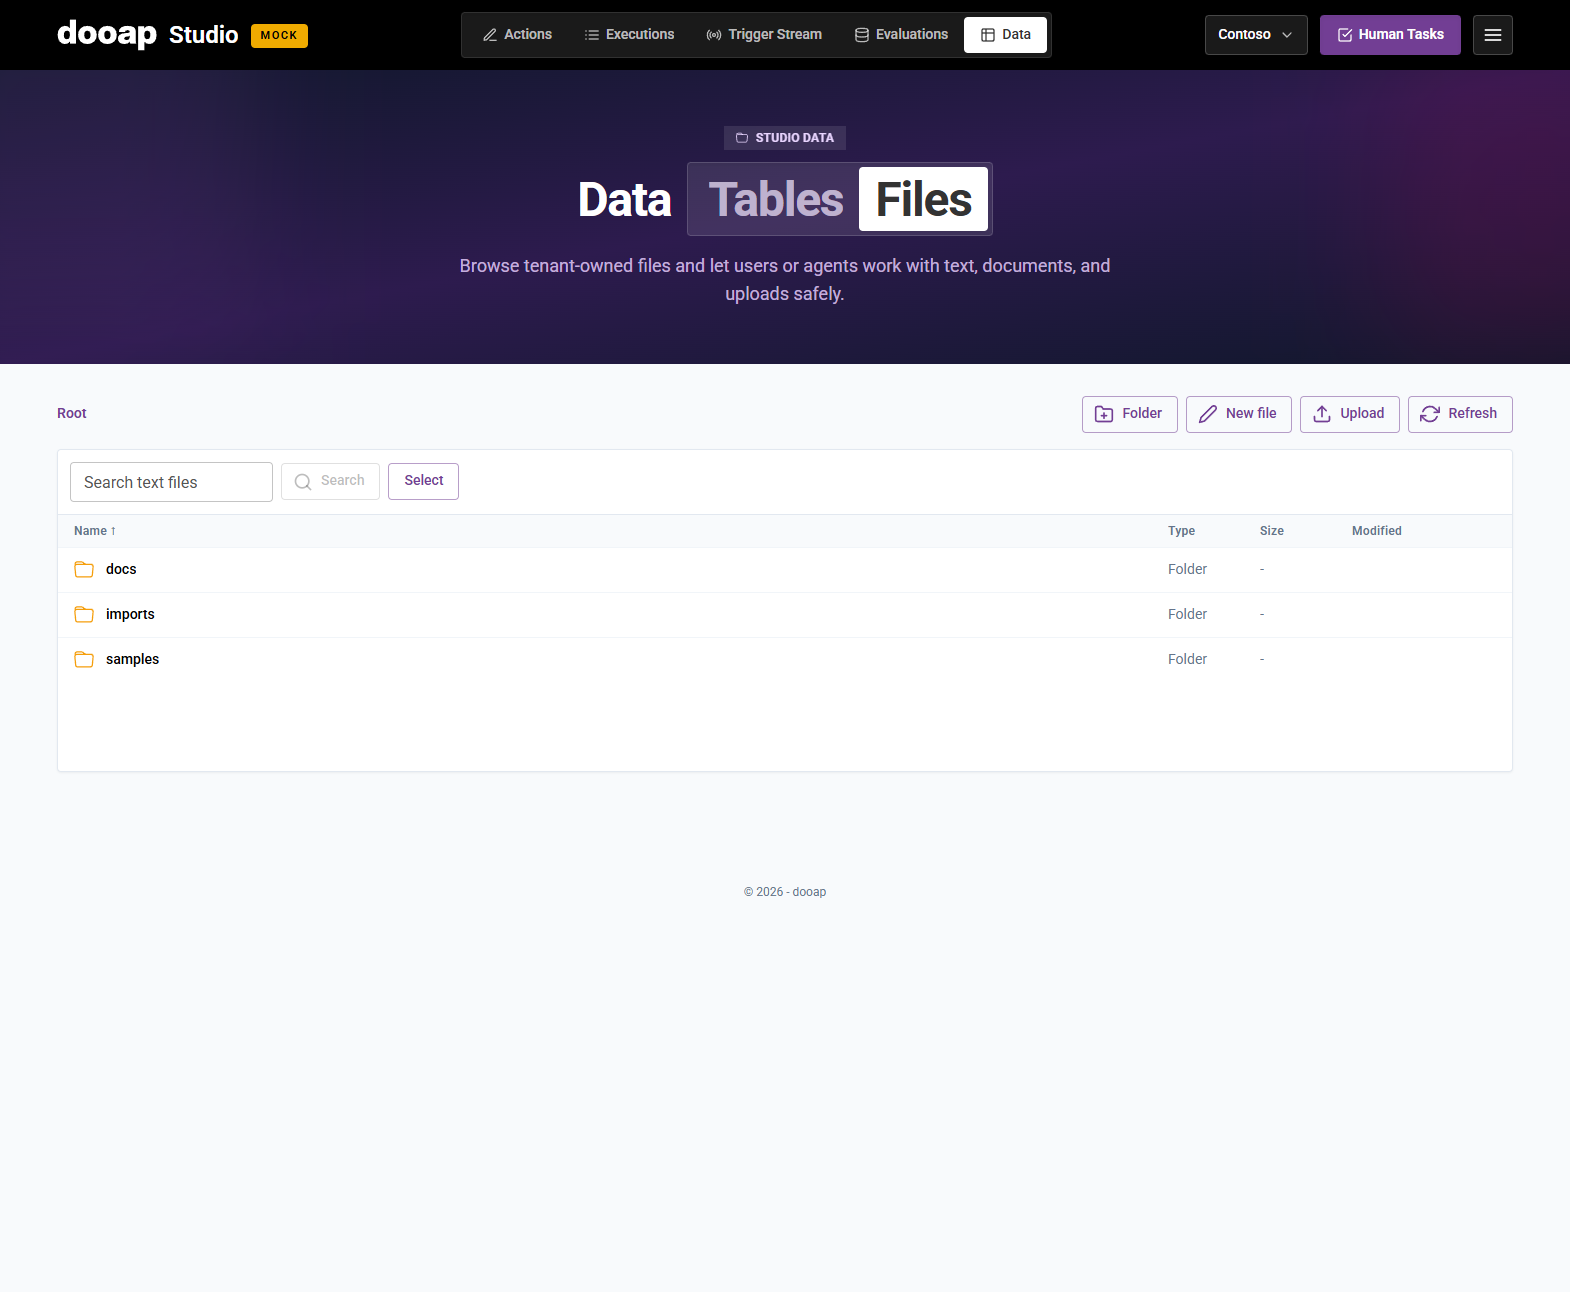Click the © 2026 - dooap footer text

coord(785,892)
